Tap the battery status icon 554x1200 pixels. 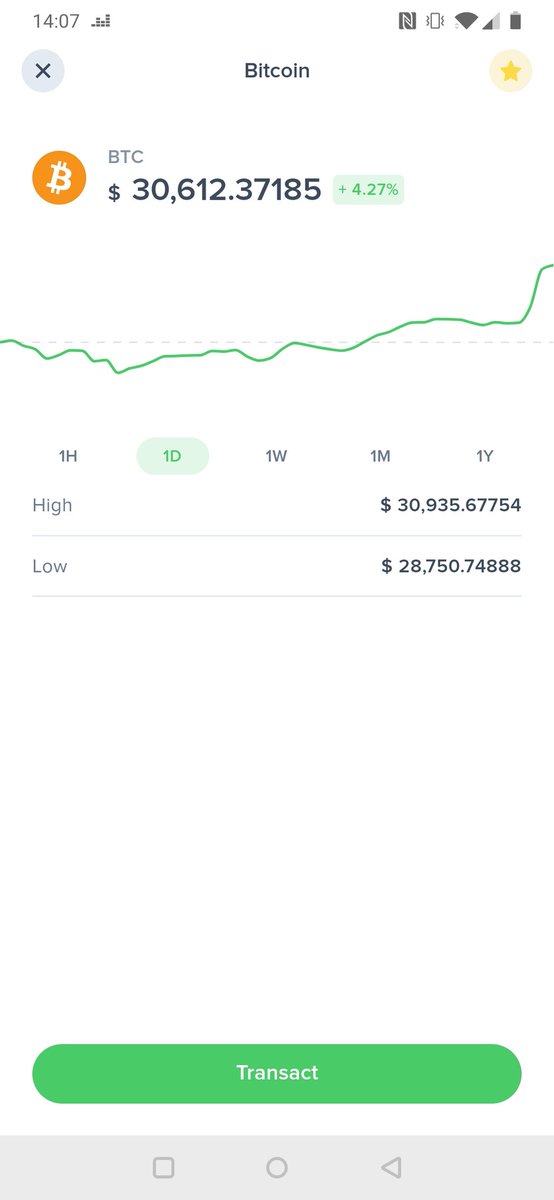pos(516,20)
